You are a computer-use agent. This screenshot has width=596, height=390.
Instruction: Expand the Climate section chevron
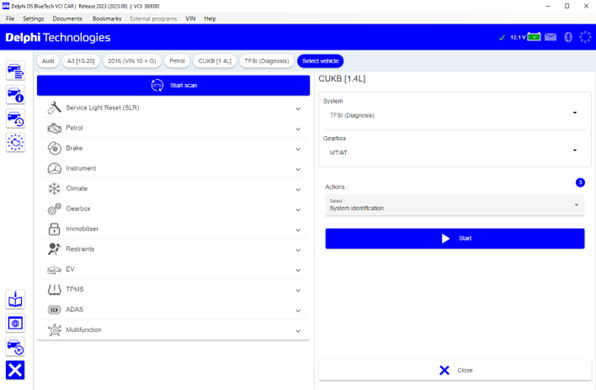298,189
